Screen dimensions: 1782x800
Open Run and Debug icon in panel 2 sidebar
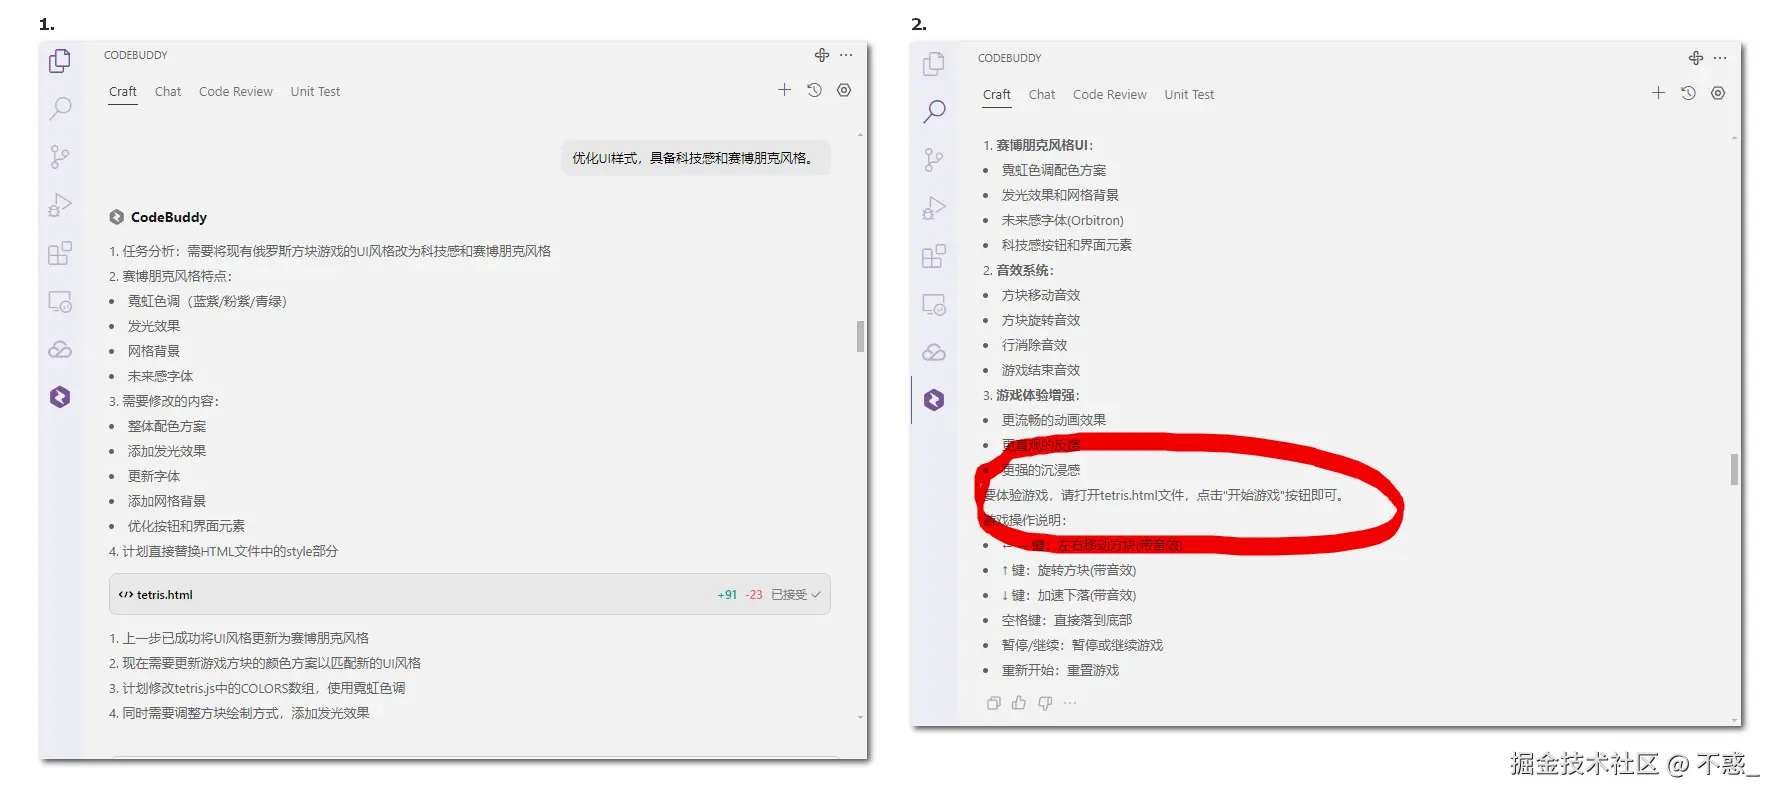click(934, 208)
